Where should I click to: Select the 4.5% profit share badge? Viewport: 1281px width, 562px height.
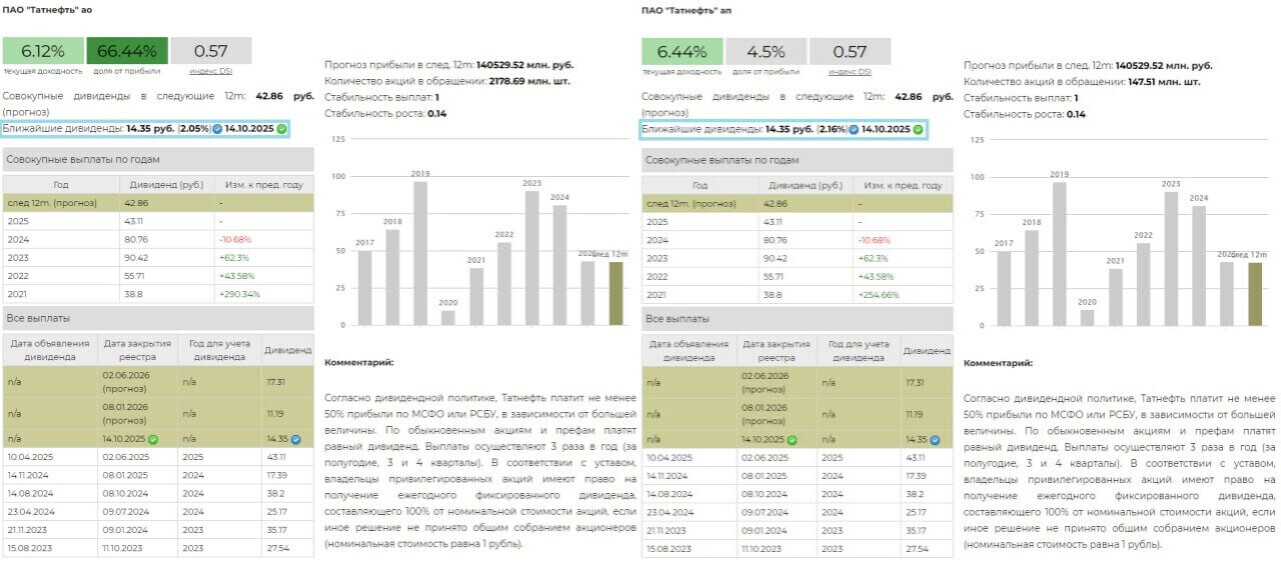[x=765, y=51]
